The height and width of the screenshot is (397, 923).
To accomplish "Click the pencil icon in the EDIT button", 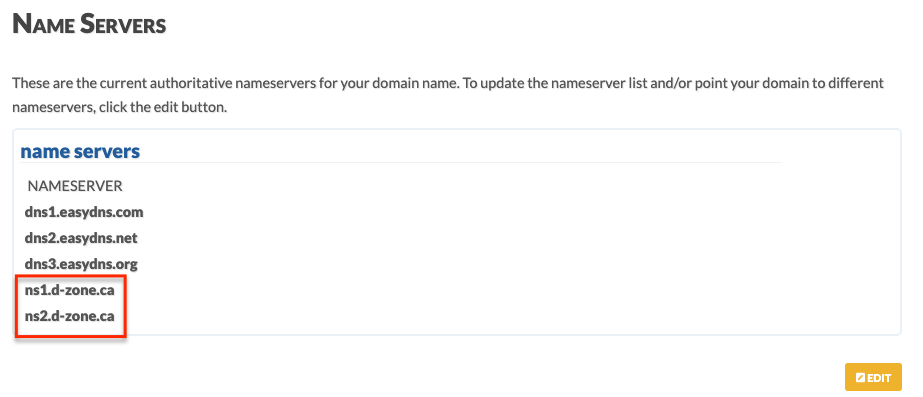I will (860, 378).
